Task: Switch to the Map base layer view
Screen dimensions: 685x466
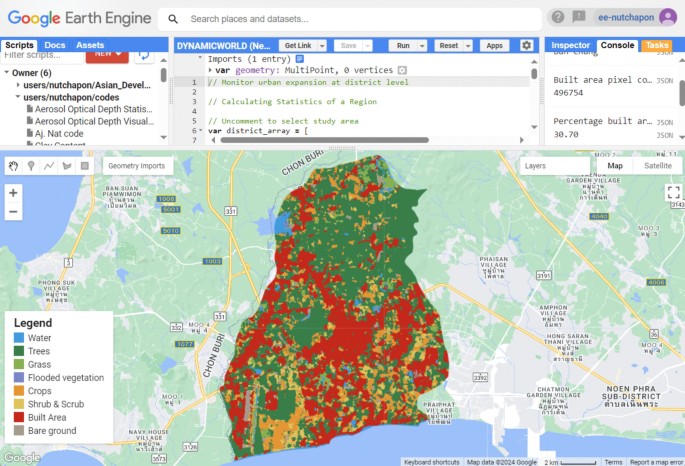Action: [x=616, y=166]
